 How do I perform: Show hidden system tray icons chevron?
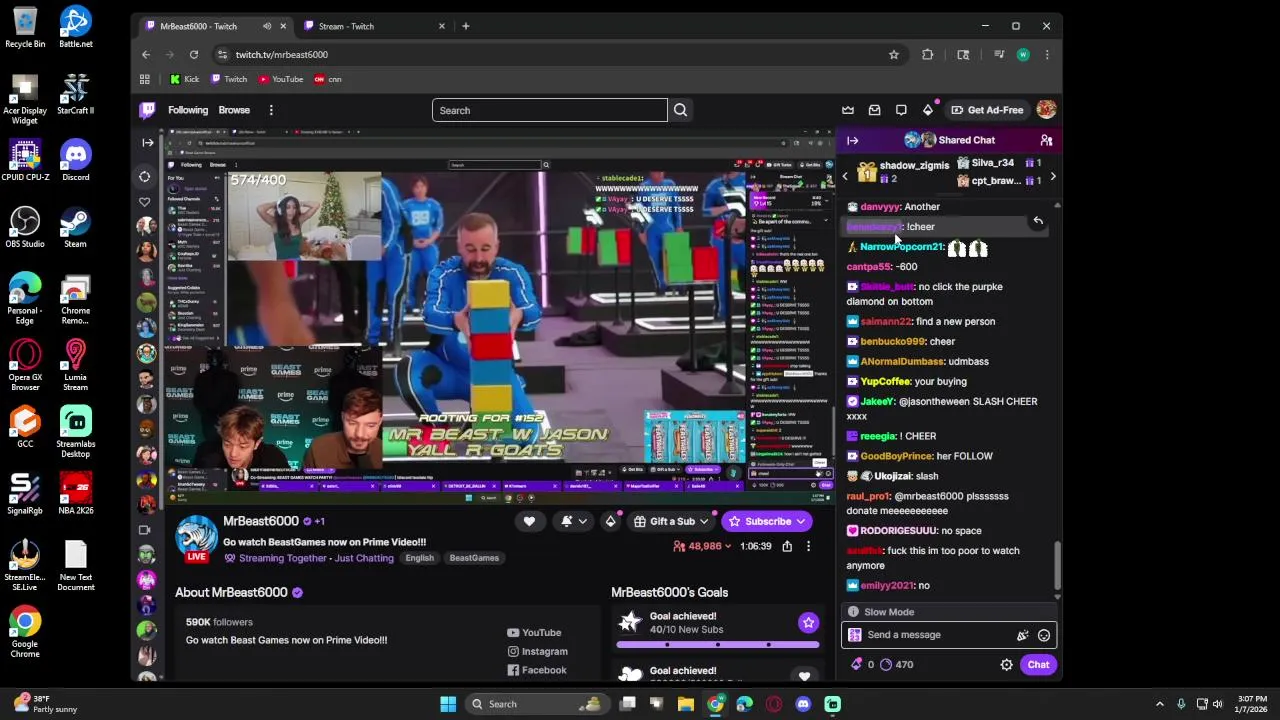click(1160, 704)
